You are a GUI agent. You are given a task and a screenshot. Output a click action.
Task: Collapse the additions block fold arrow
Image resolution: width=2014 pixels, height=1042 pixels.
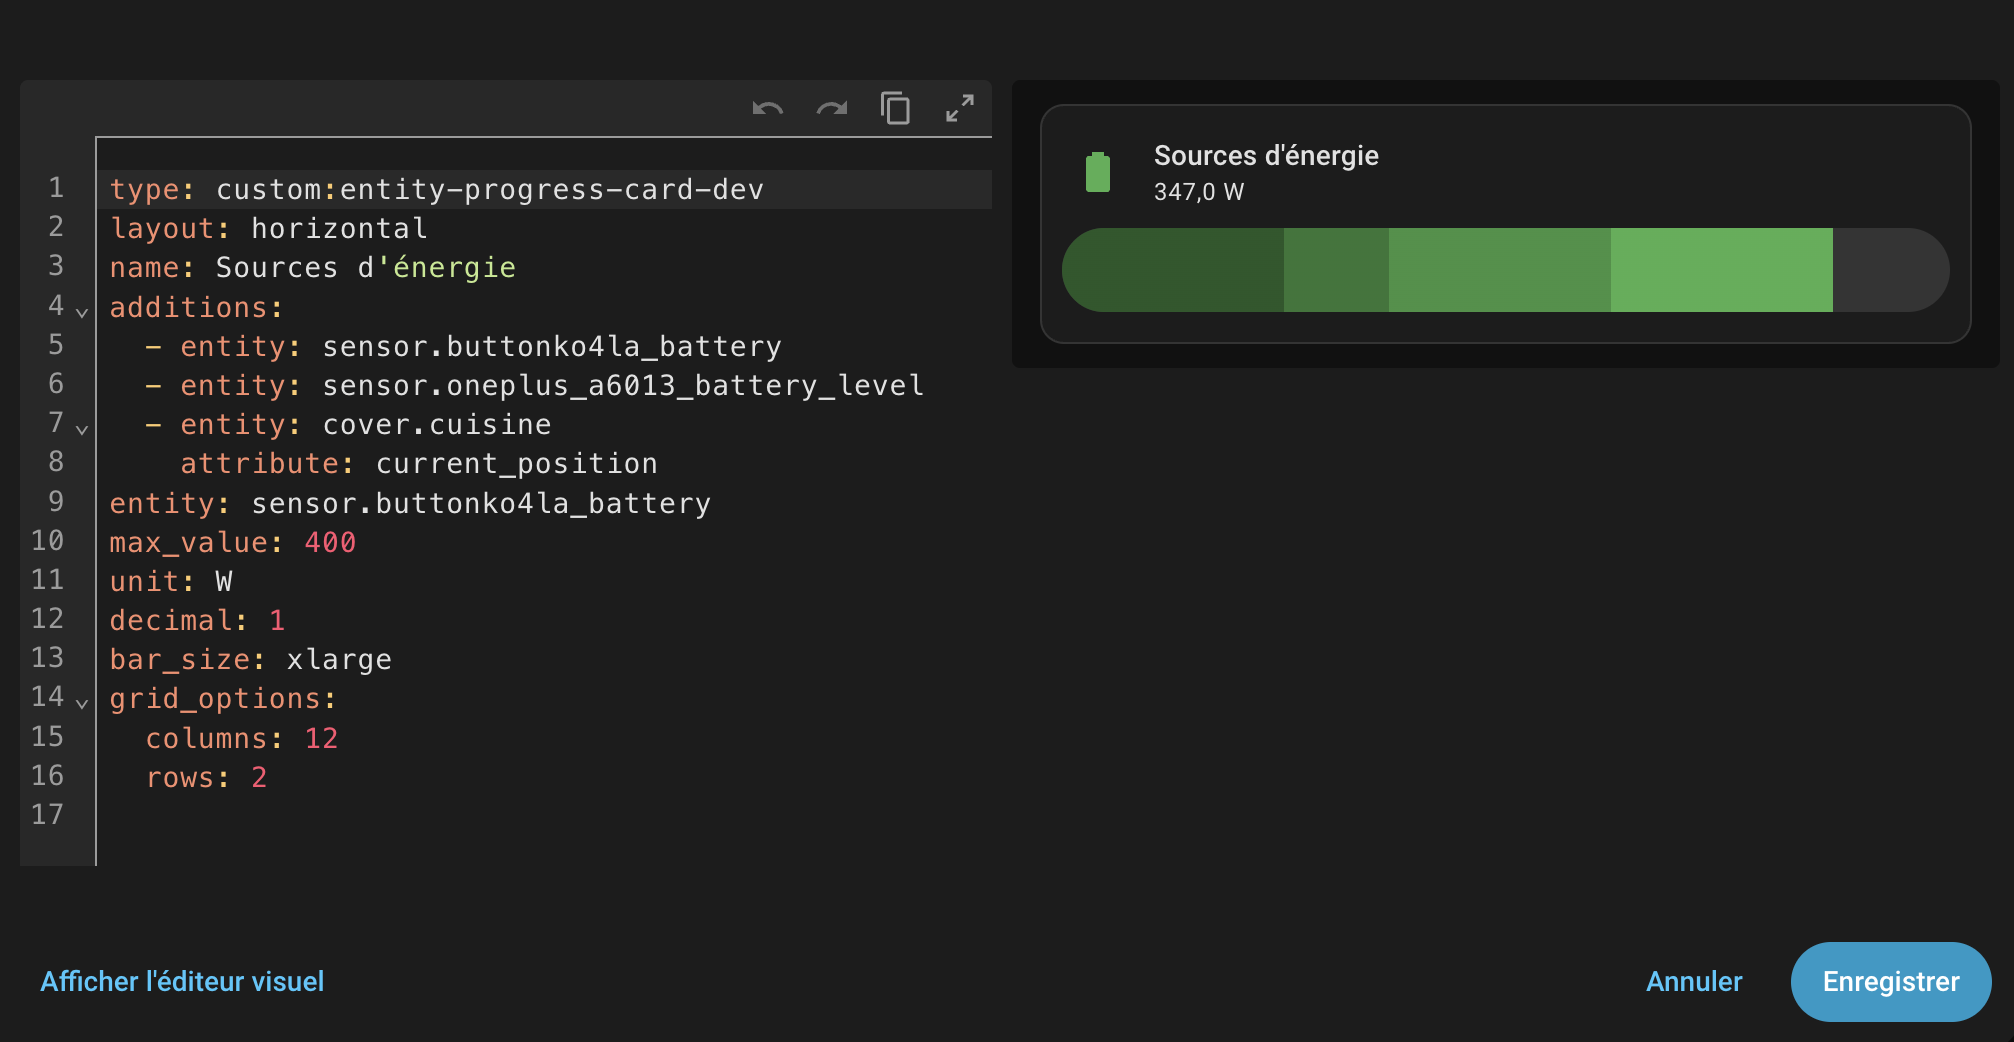point(82,312)
